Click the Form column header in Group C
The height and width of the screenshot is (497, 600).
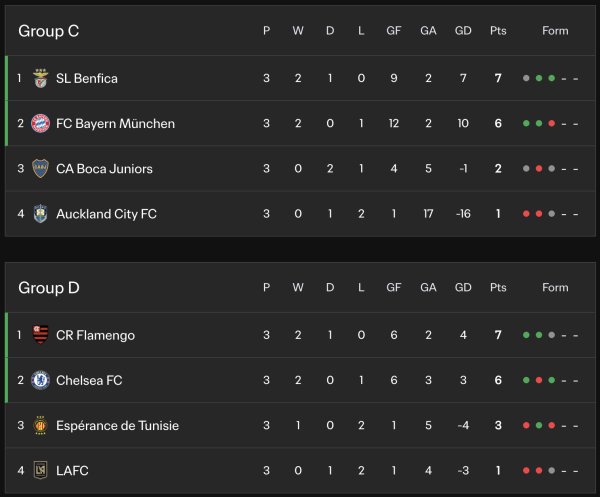(555, 31)
